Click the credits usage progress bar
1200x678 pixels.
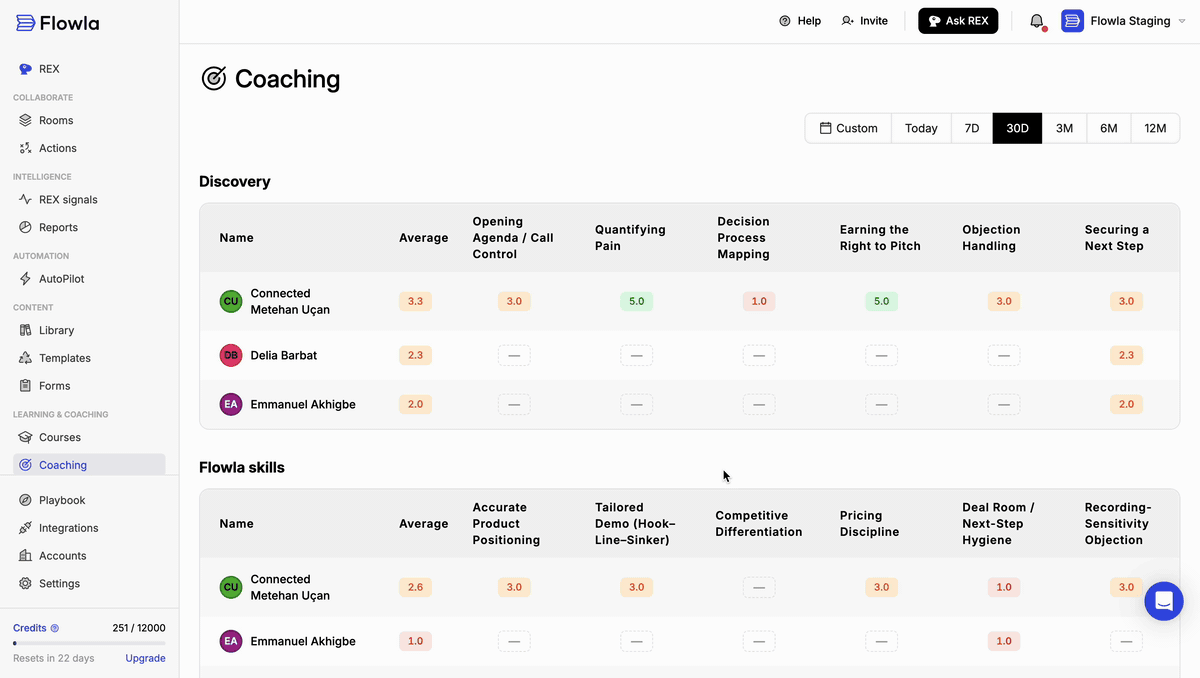89,643
